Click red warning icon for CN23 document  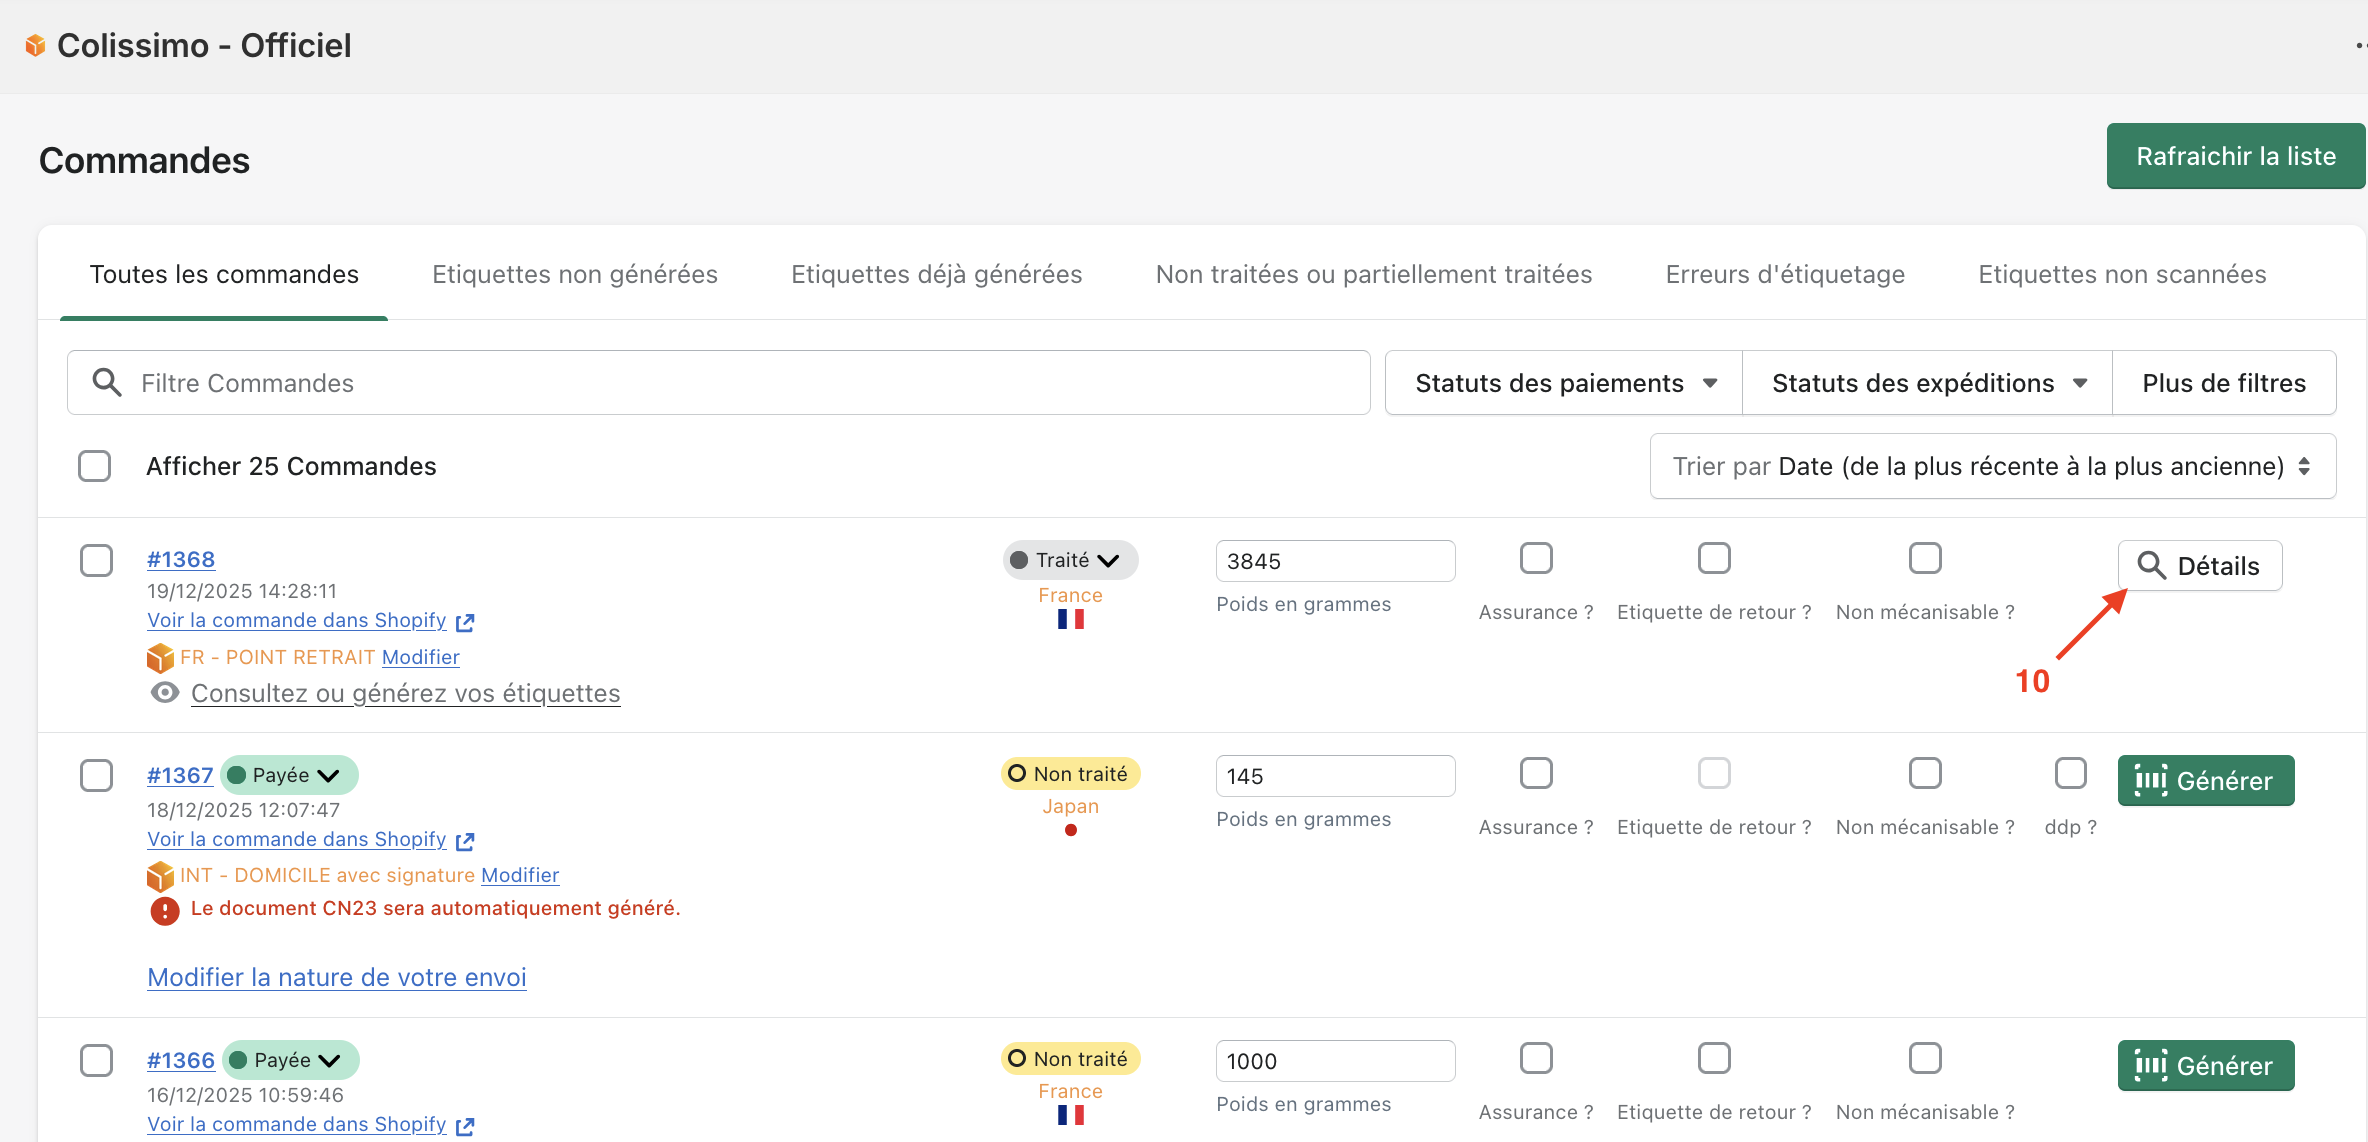coord(165,910)
